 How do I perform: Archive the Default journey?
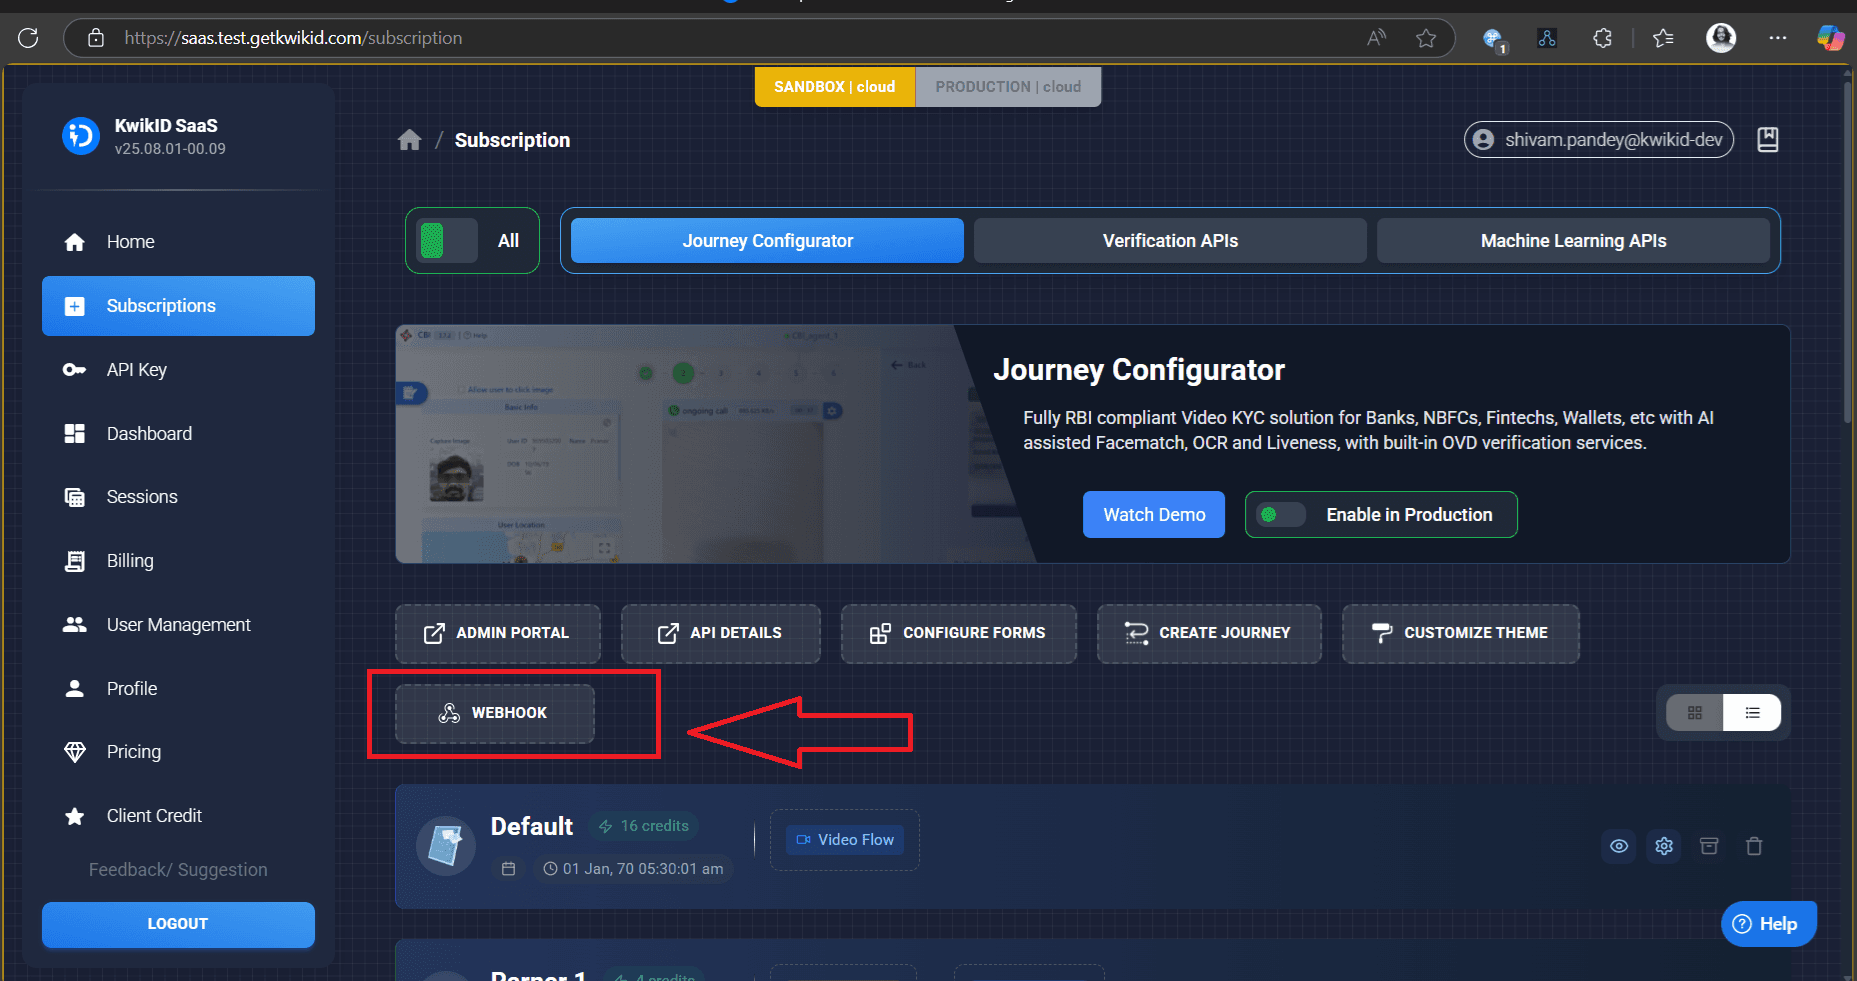click(x=1709, y=846)
